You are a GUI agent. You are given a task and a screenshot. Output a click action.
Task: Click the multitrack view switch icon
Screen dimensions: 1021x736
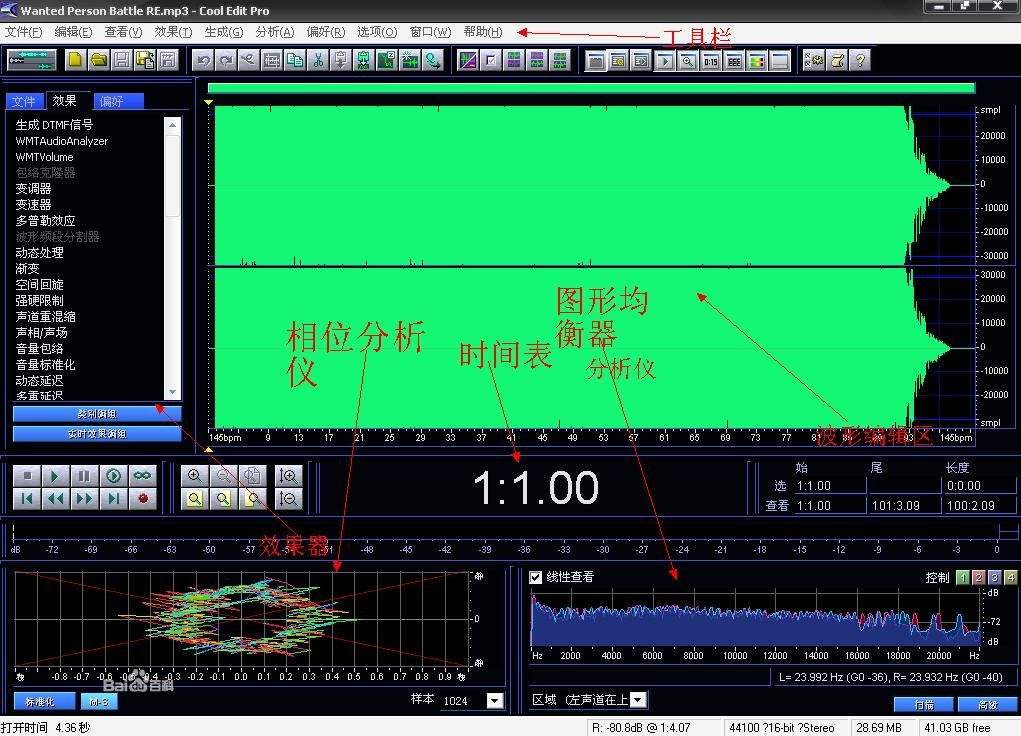31,61
